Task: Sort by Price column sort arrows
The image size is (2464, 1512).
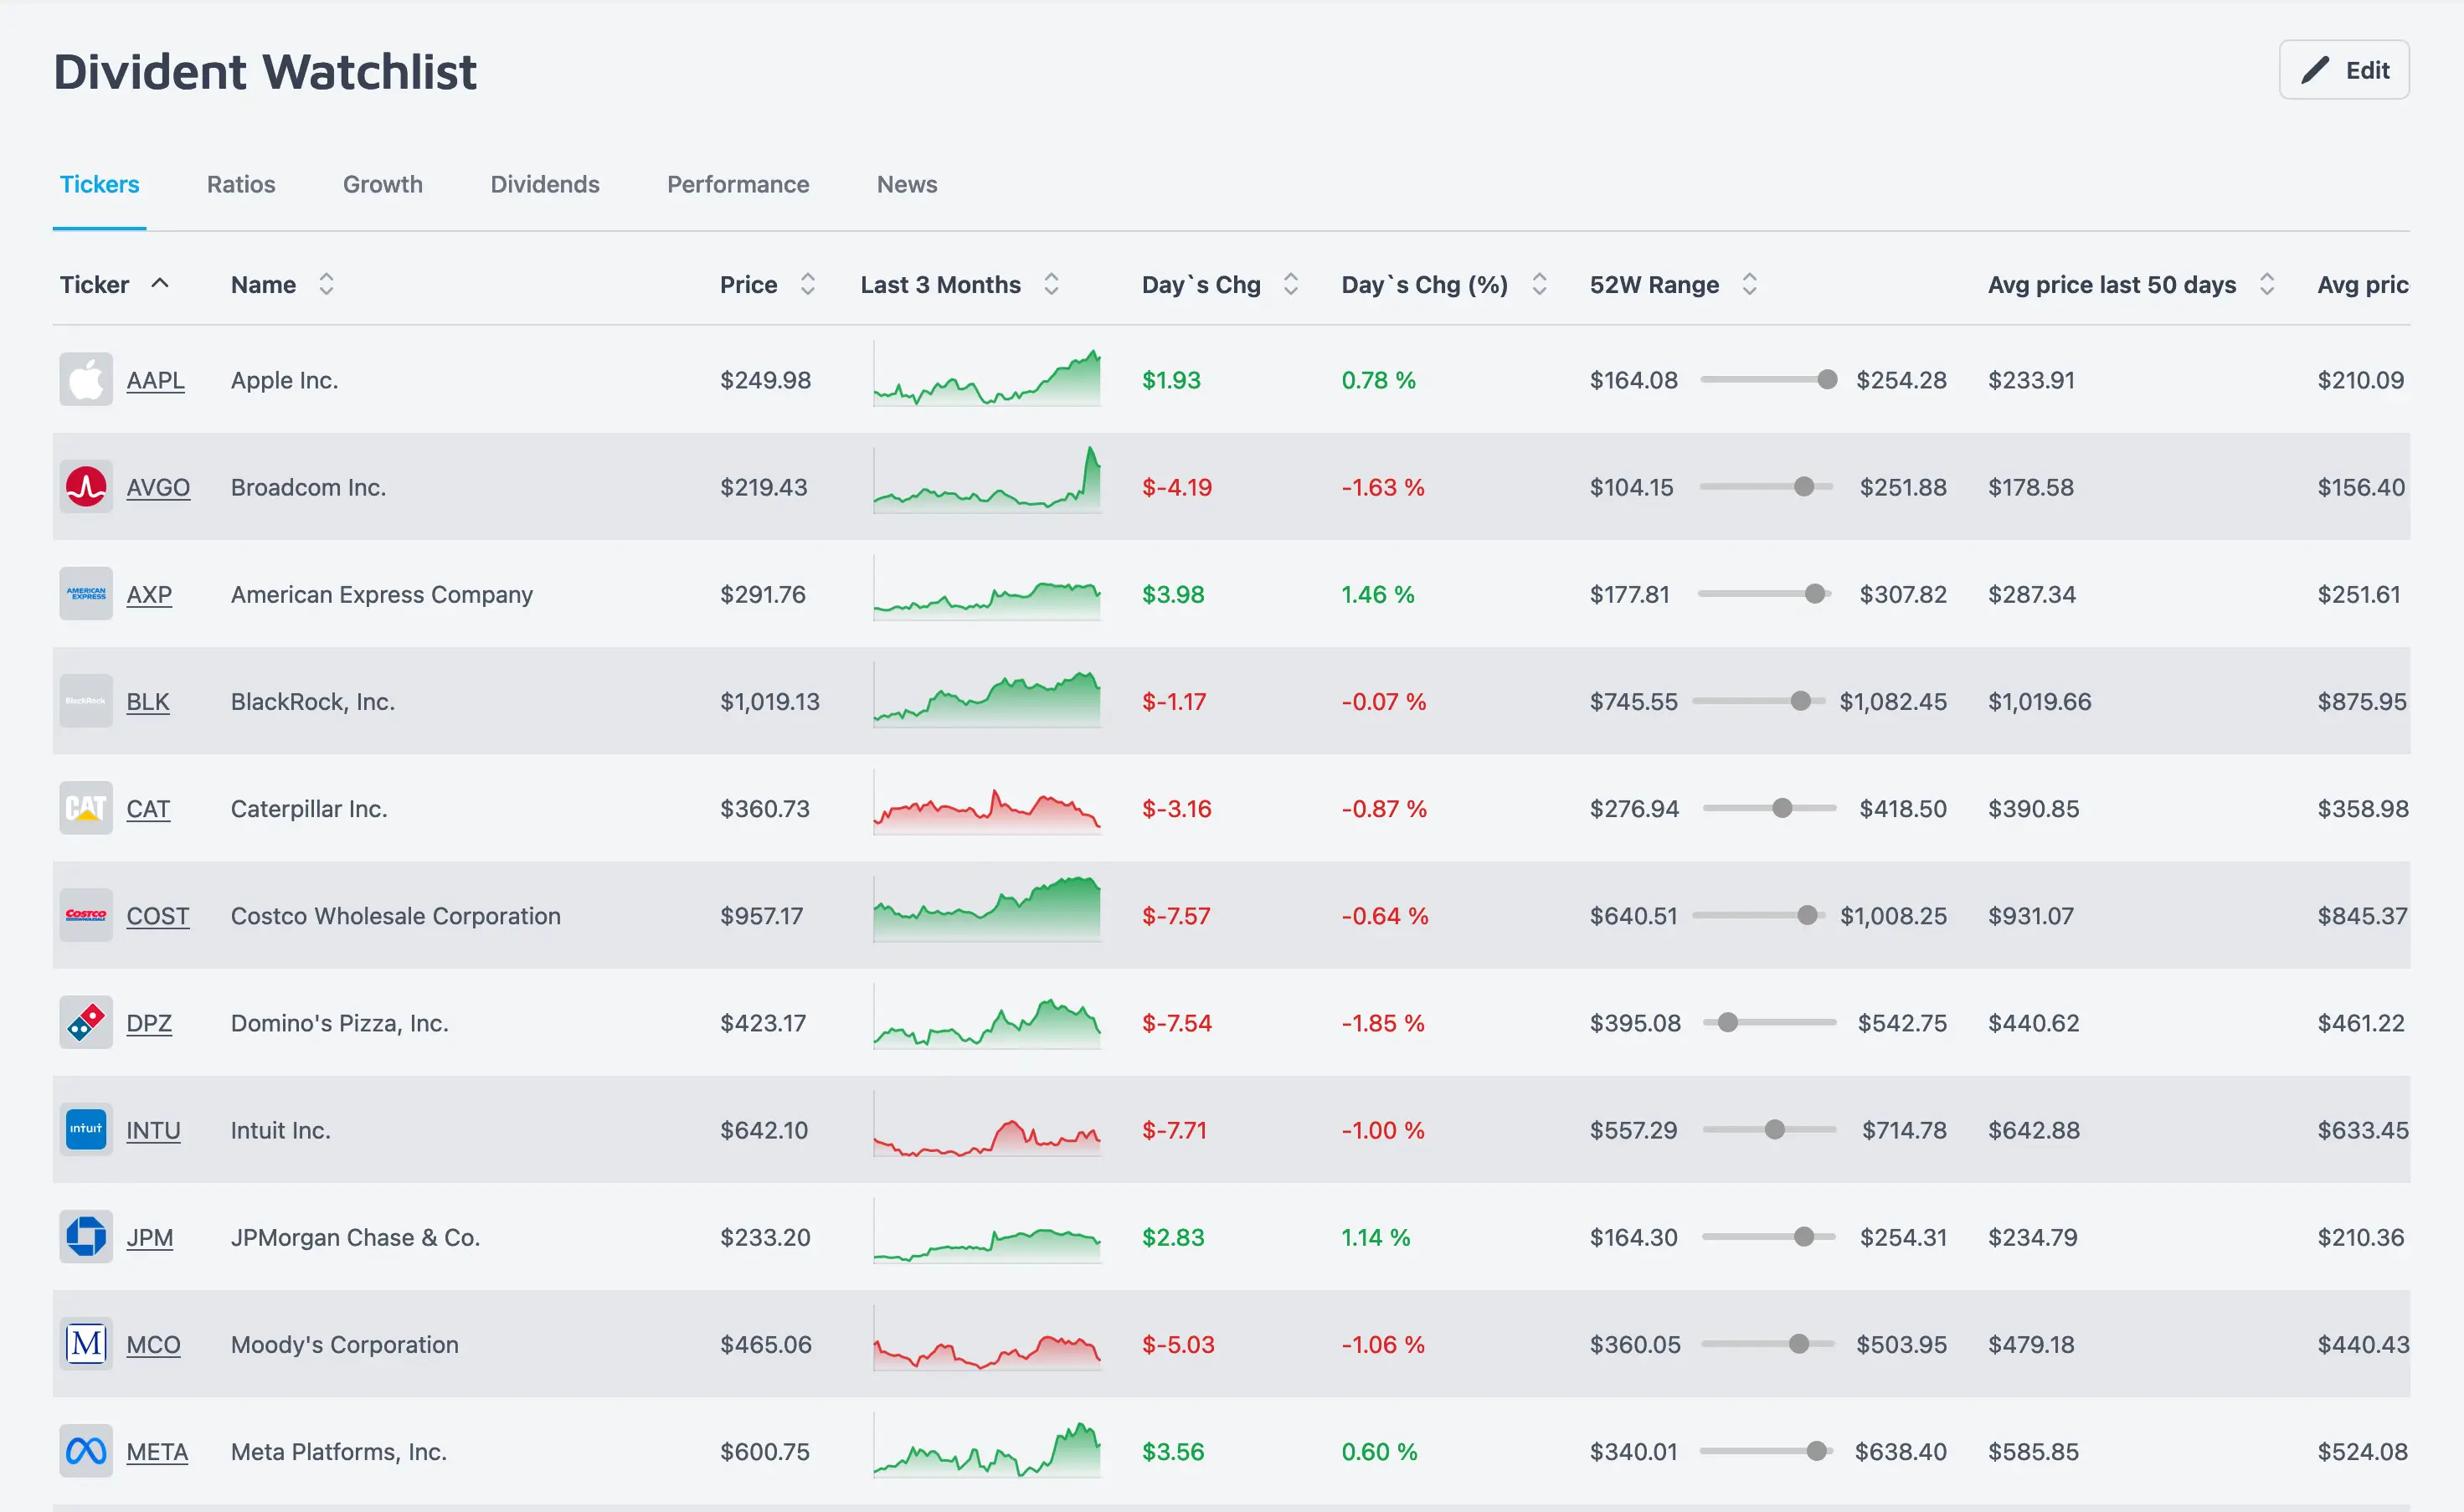Action: (808, 284)
